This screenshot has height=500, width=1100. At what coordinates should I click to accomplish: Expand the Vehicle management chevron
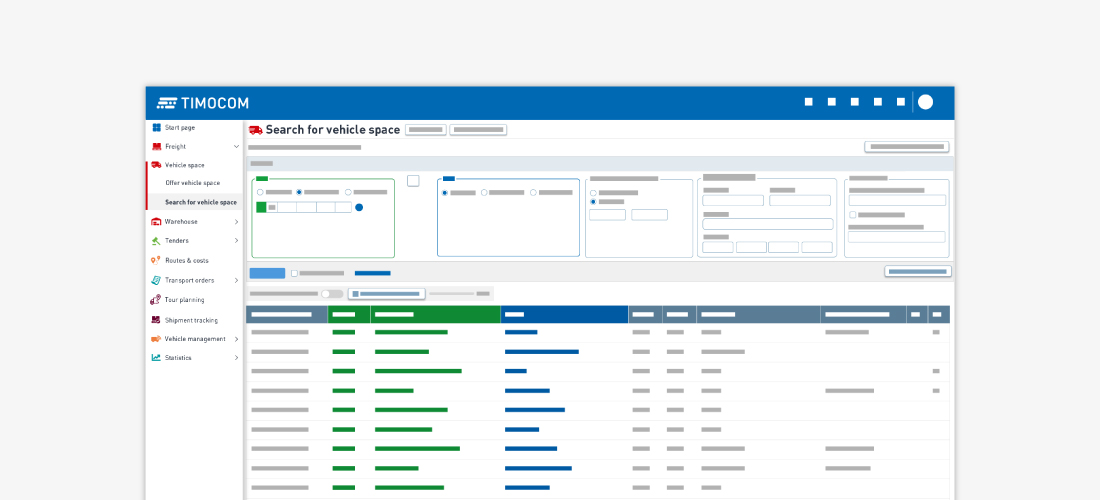tap(237, 338)
